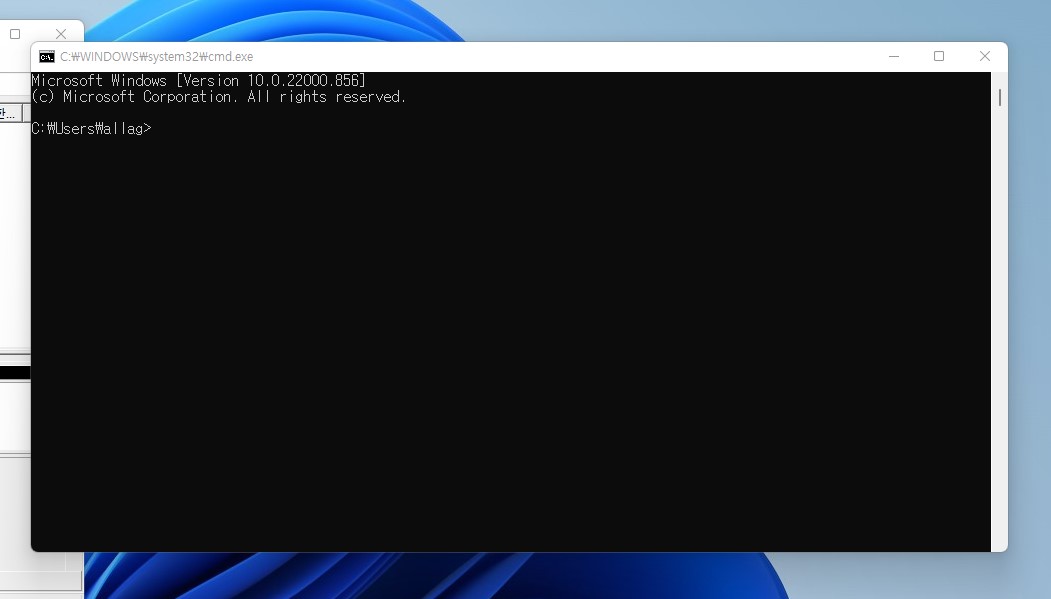Click the cmd.exe vertical scrollbar thumb
Image resolution: width=1051 pixels, height=599 pixels.
coord(999,97)
